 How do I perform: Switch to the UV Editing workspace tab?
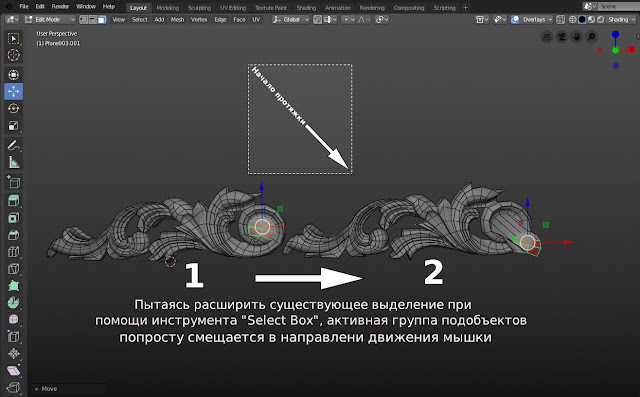tap(233, 8)
